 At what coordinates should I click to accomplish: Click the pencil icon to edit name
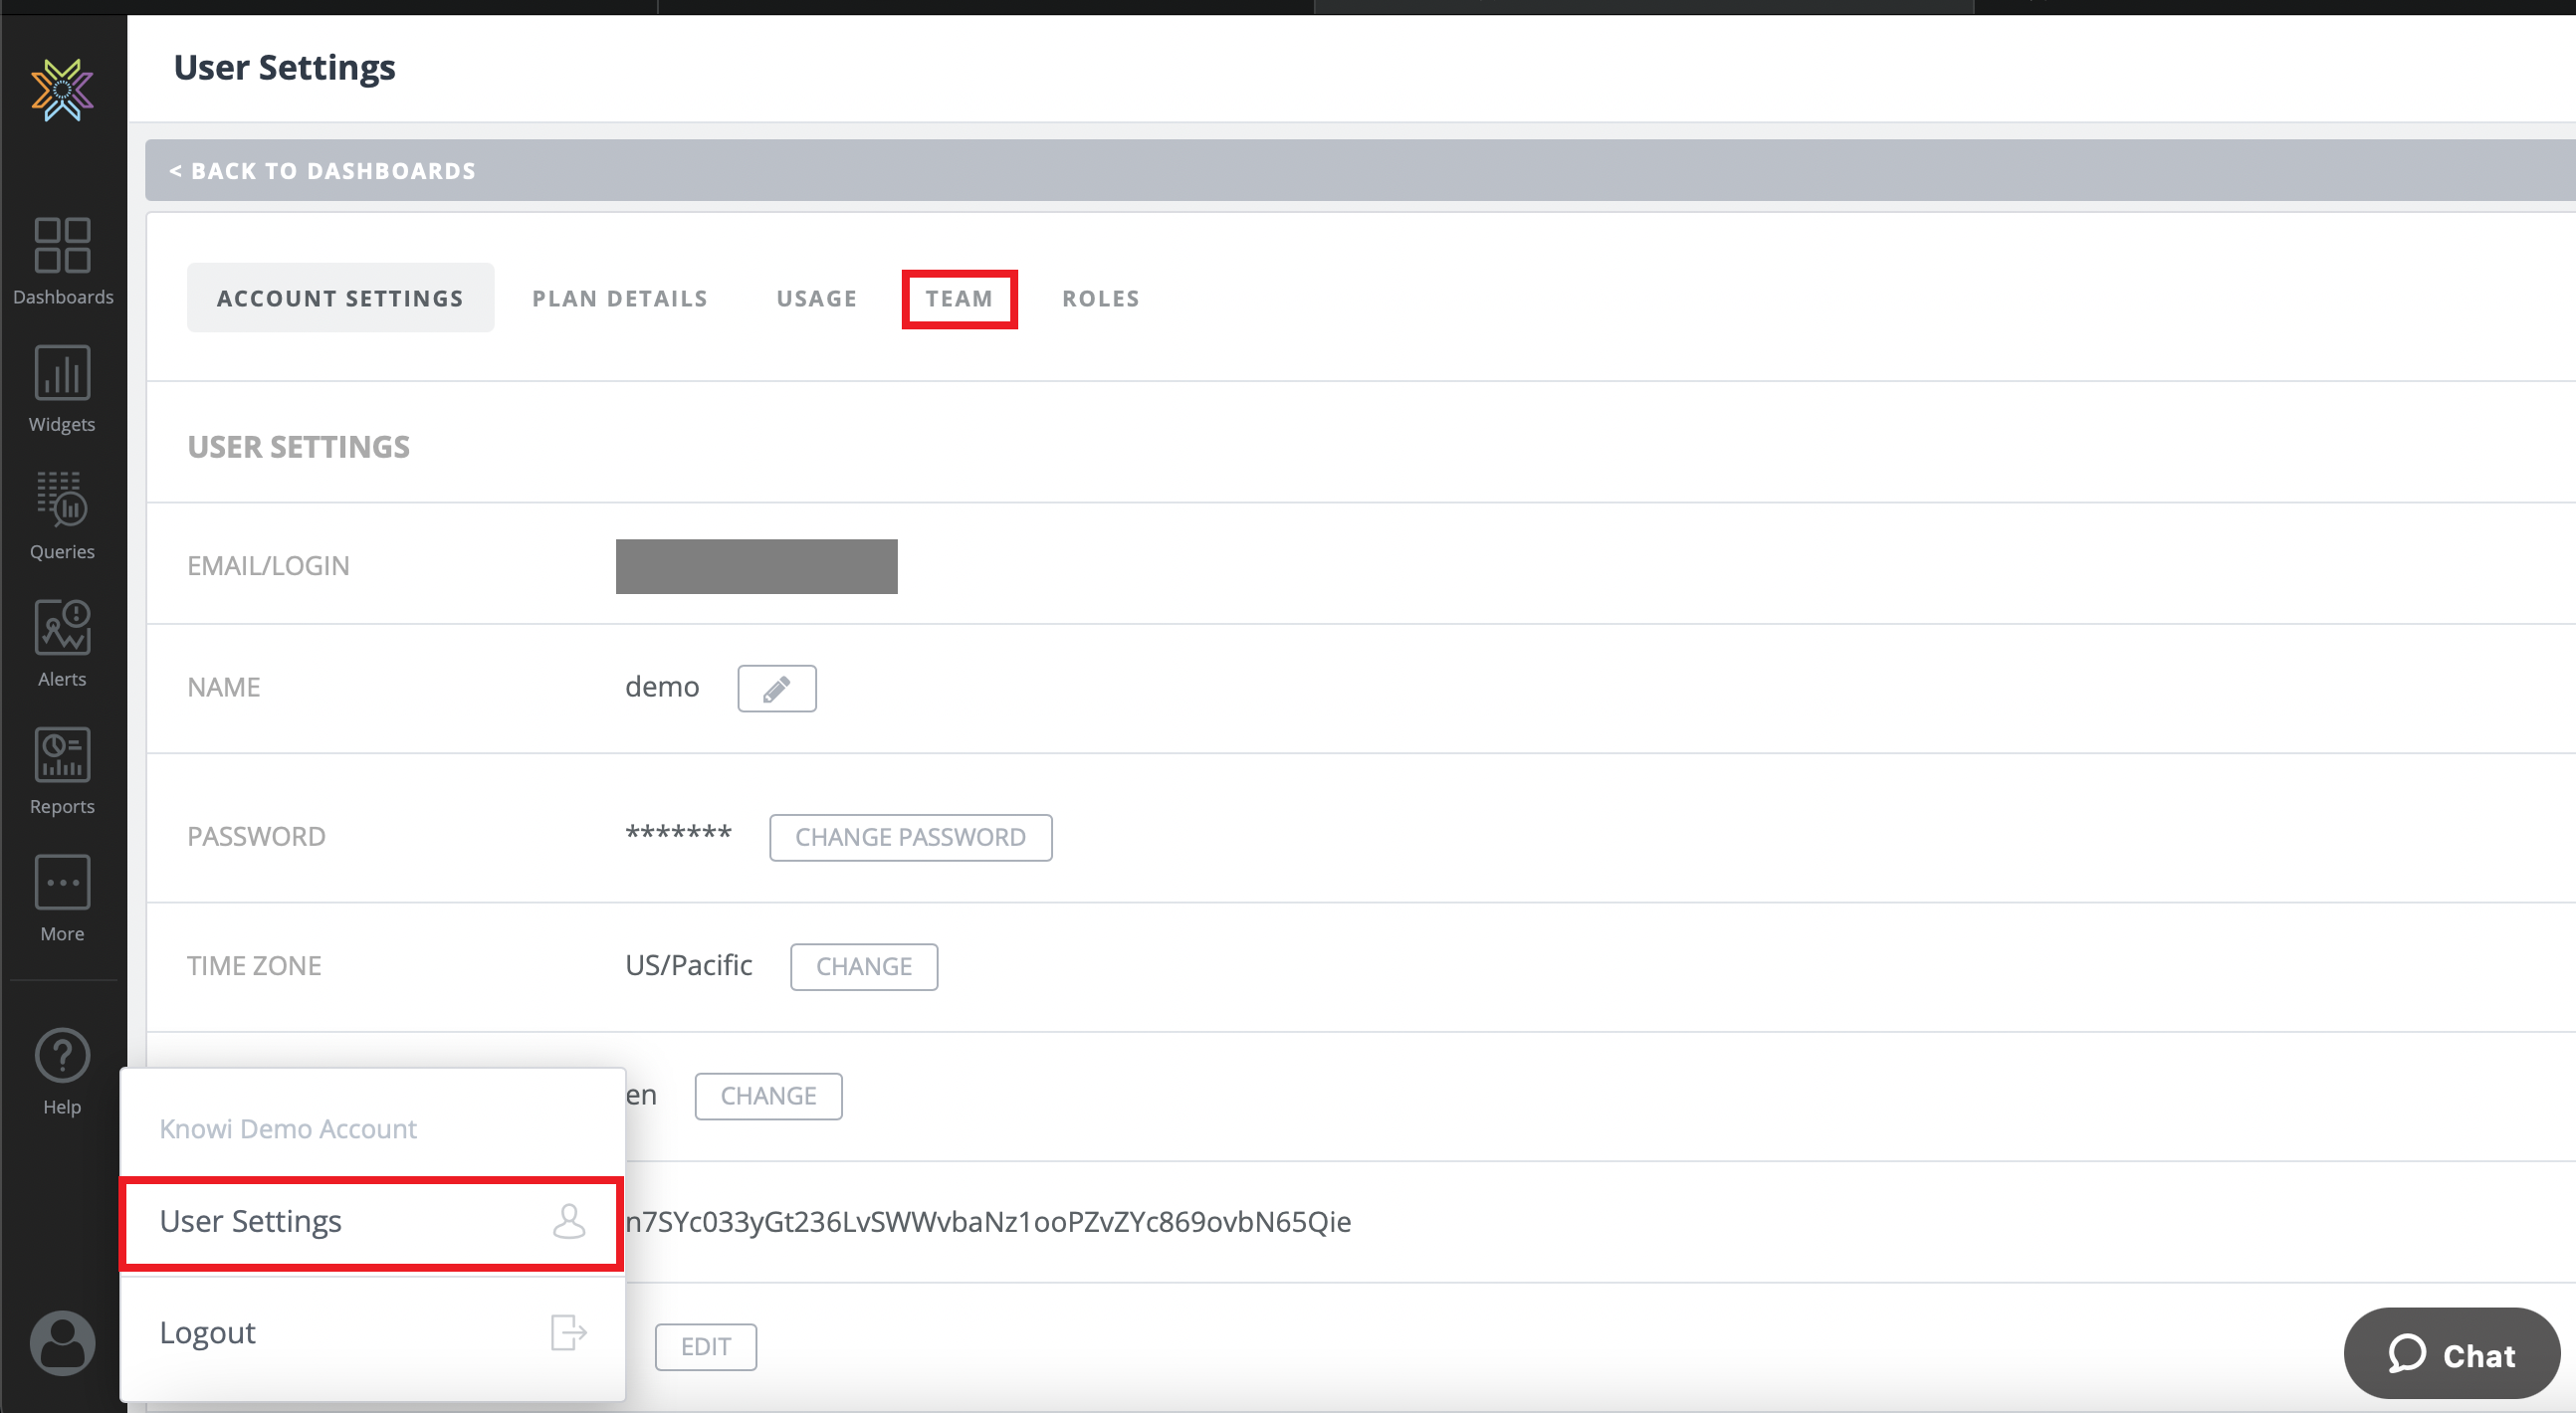(776, 688)
